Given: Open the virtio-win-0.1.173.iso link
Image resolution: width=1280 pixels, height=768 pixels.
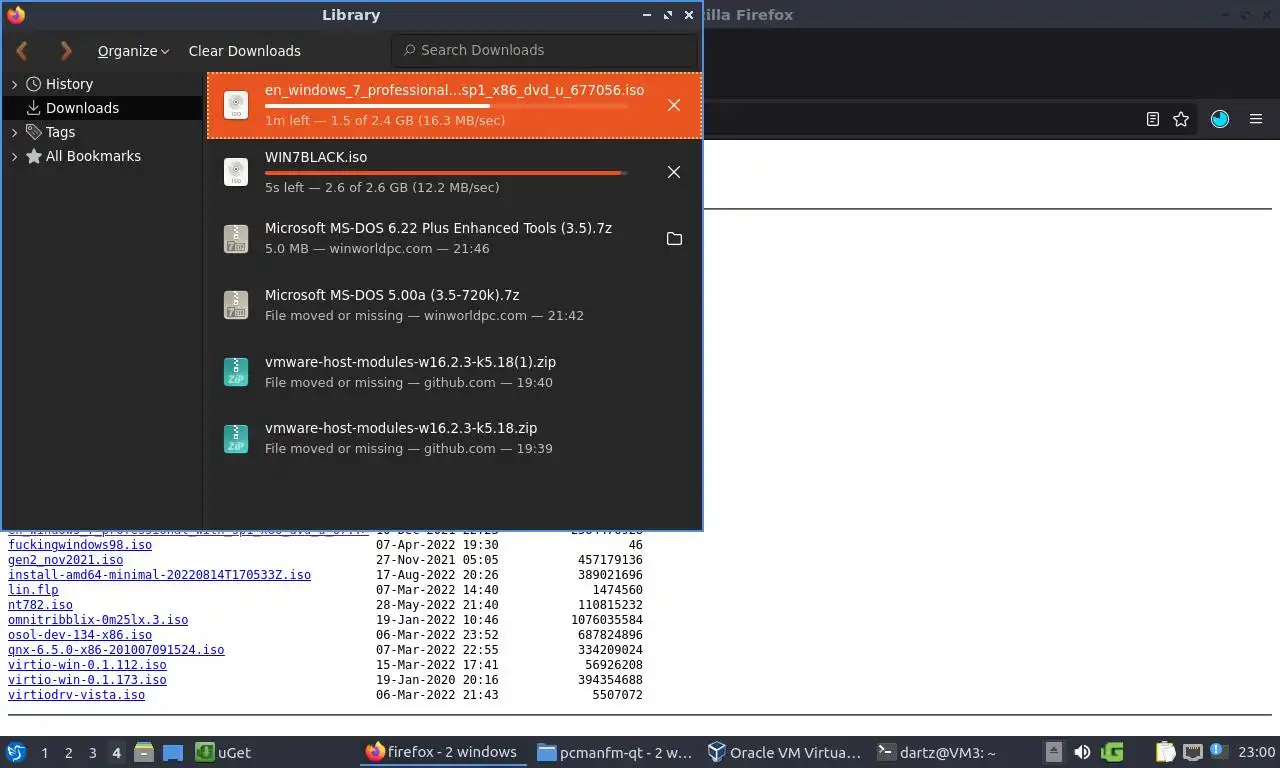Looking at the screenshot, I should tap(87, 680).
